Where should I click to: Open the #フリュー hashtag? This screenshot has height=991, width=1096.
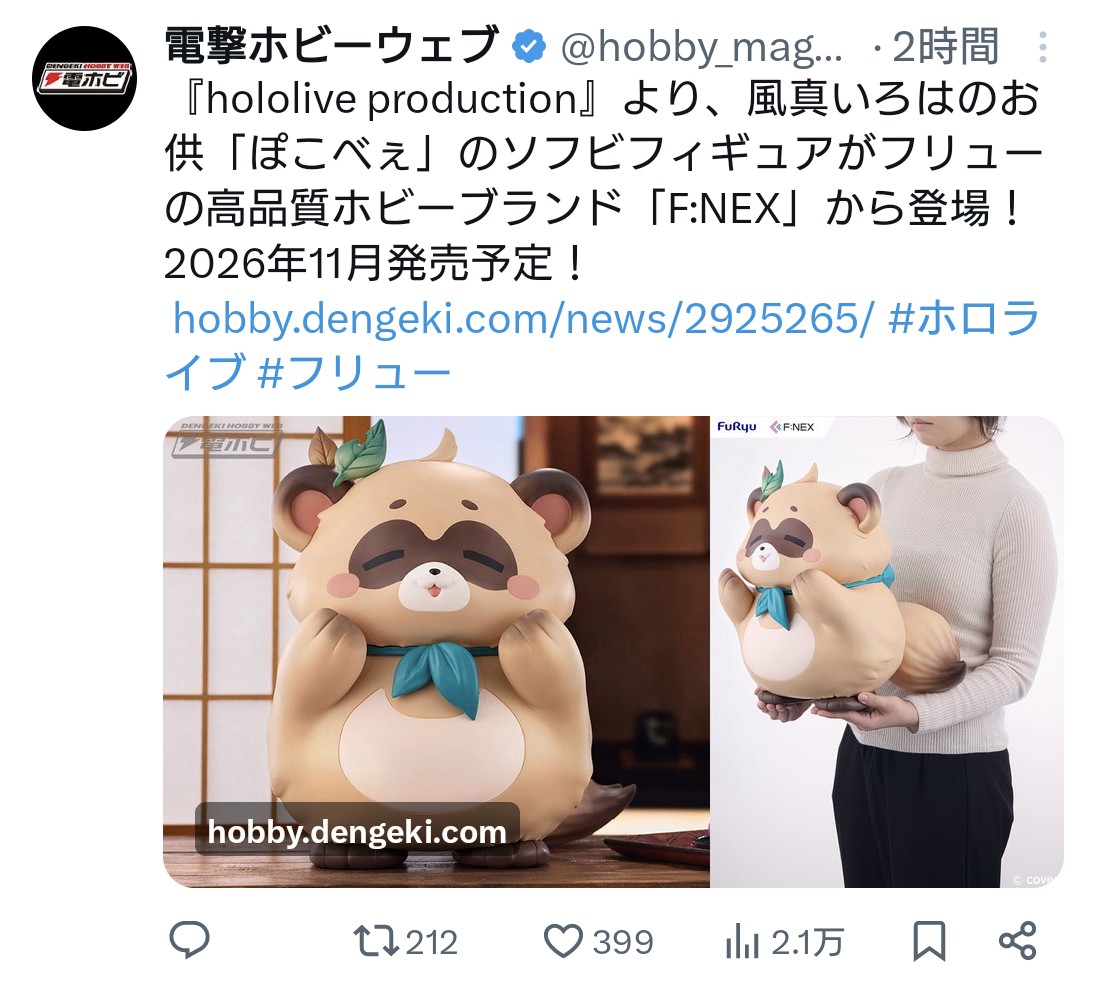(354, 372)
